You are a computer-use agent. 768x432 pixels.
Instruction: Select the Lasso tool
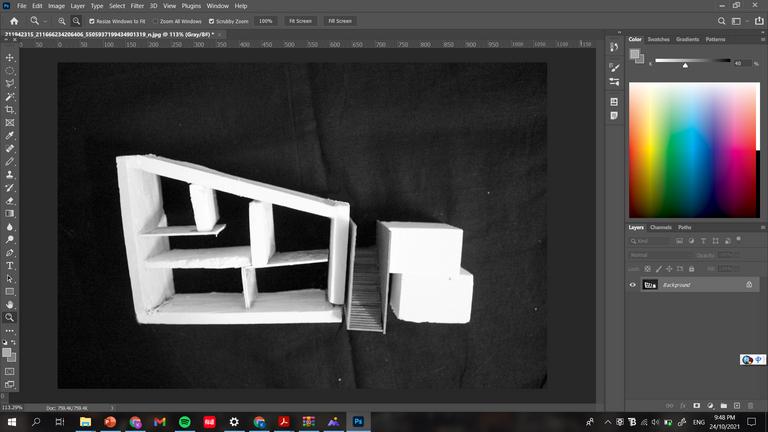click(x=10, y=84)
